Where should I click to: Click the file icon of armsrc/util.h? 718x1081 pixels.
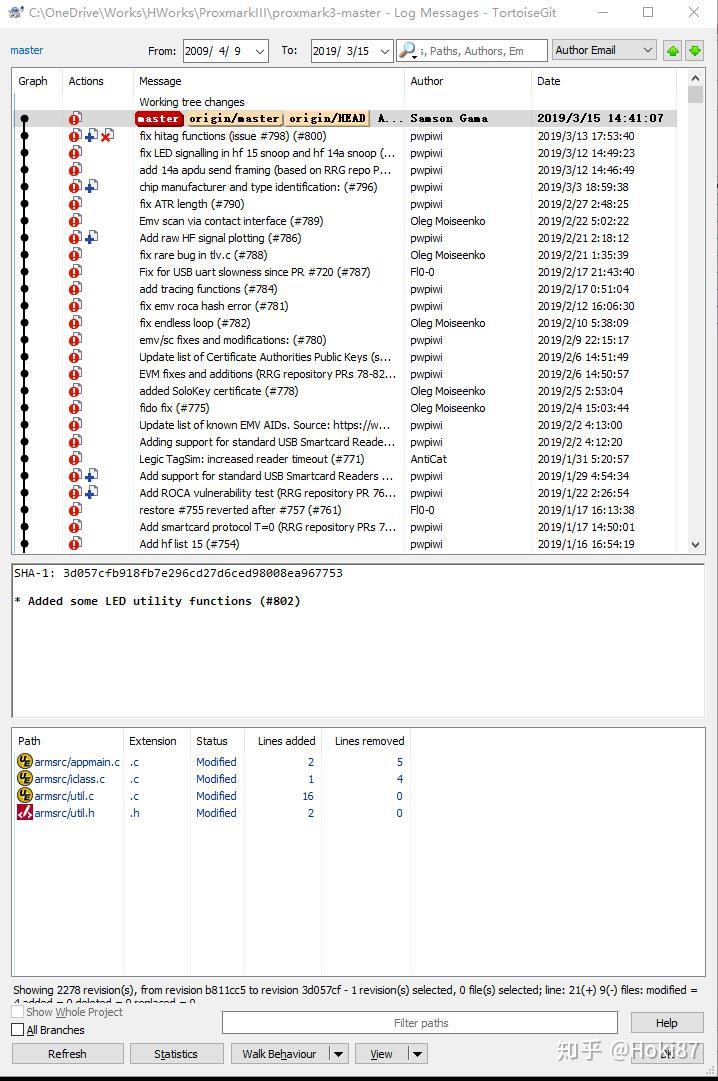25,813
